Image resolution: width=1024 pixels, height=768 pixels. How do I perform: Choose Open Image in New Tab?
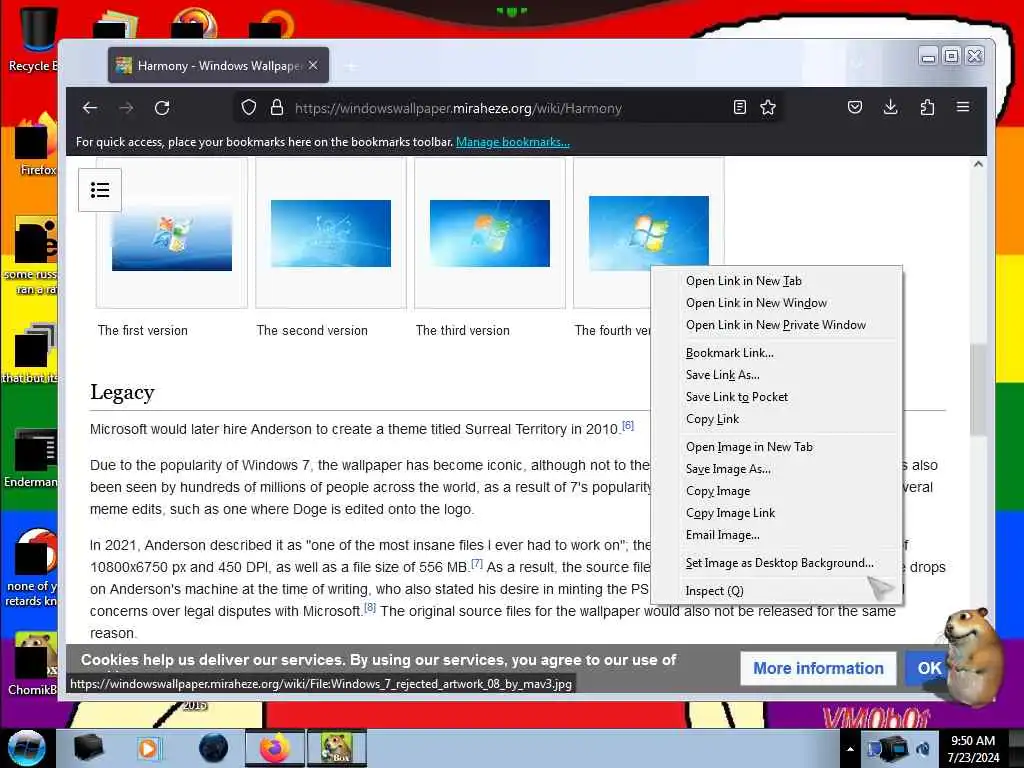click(776, 447)
